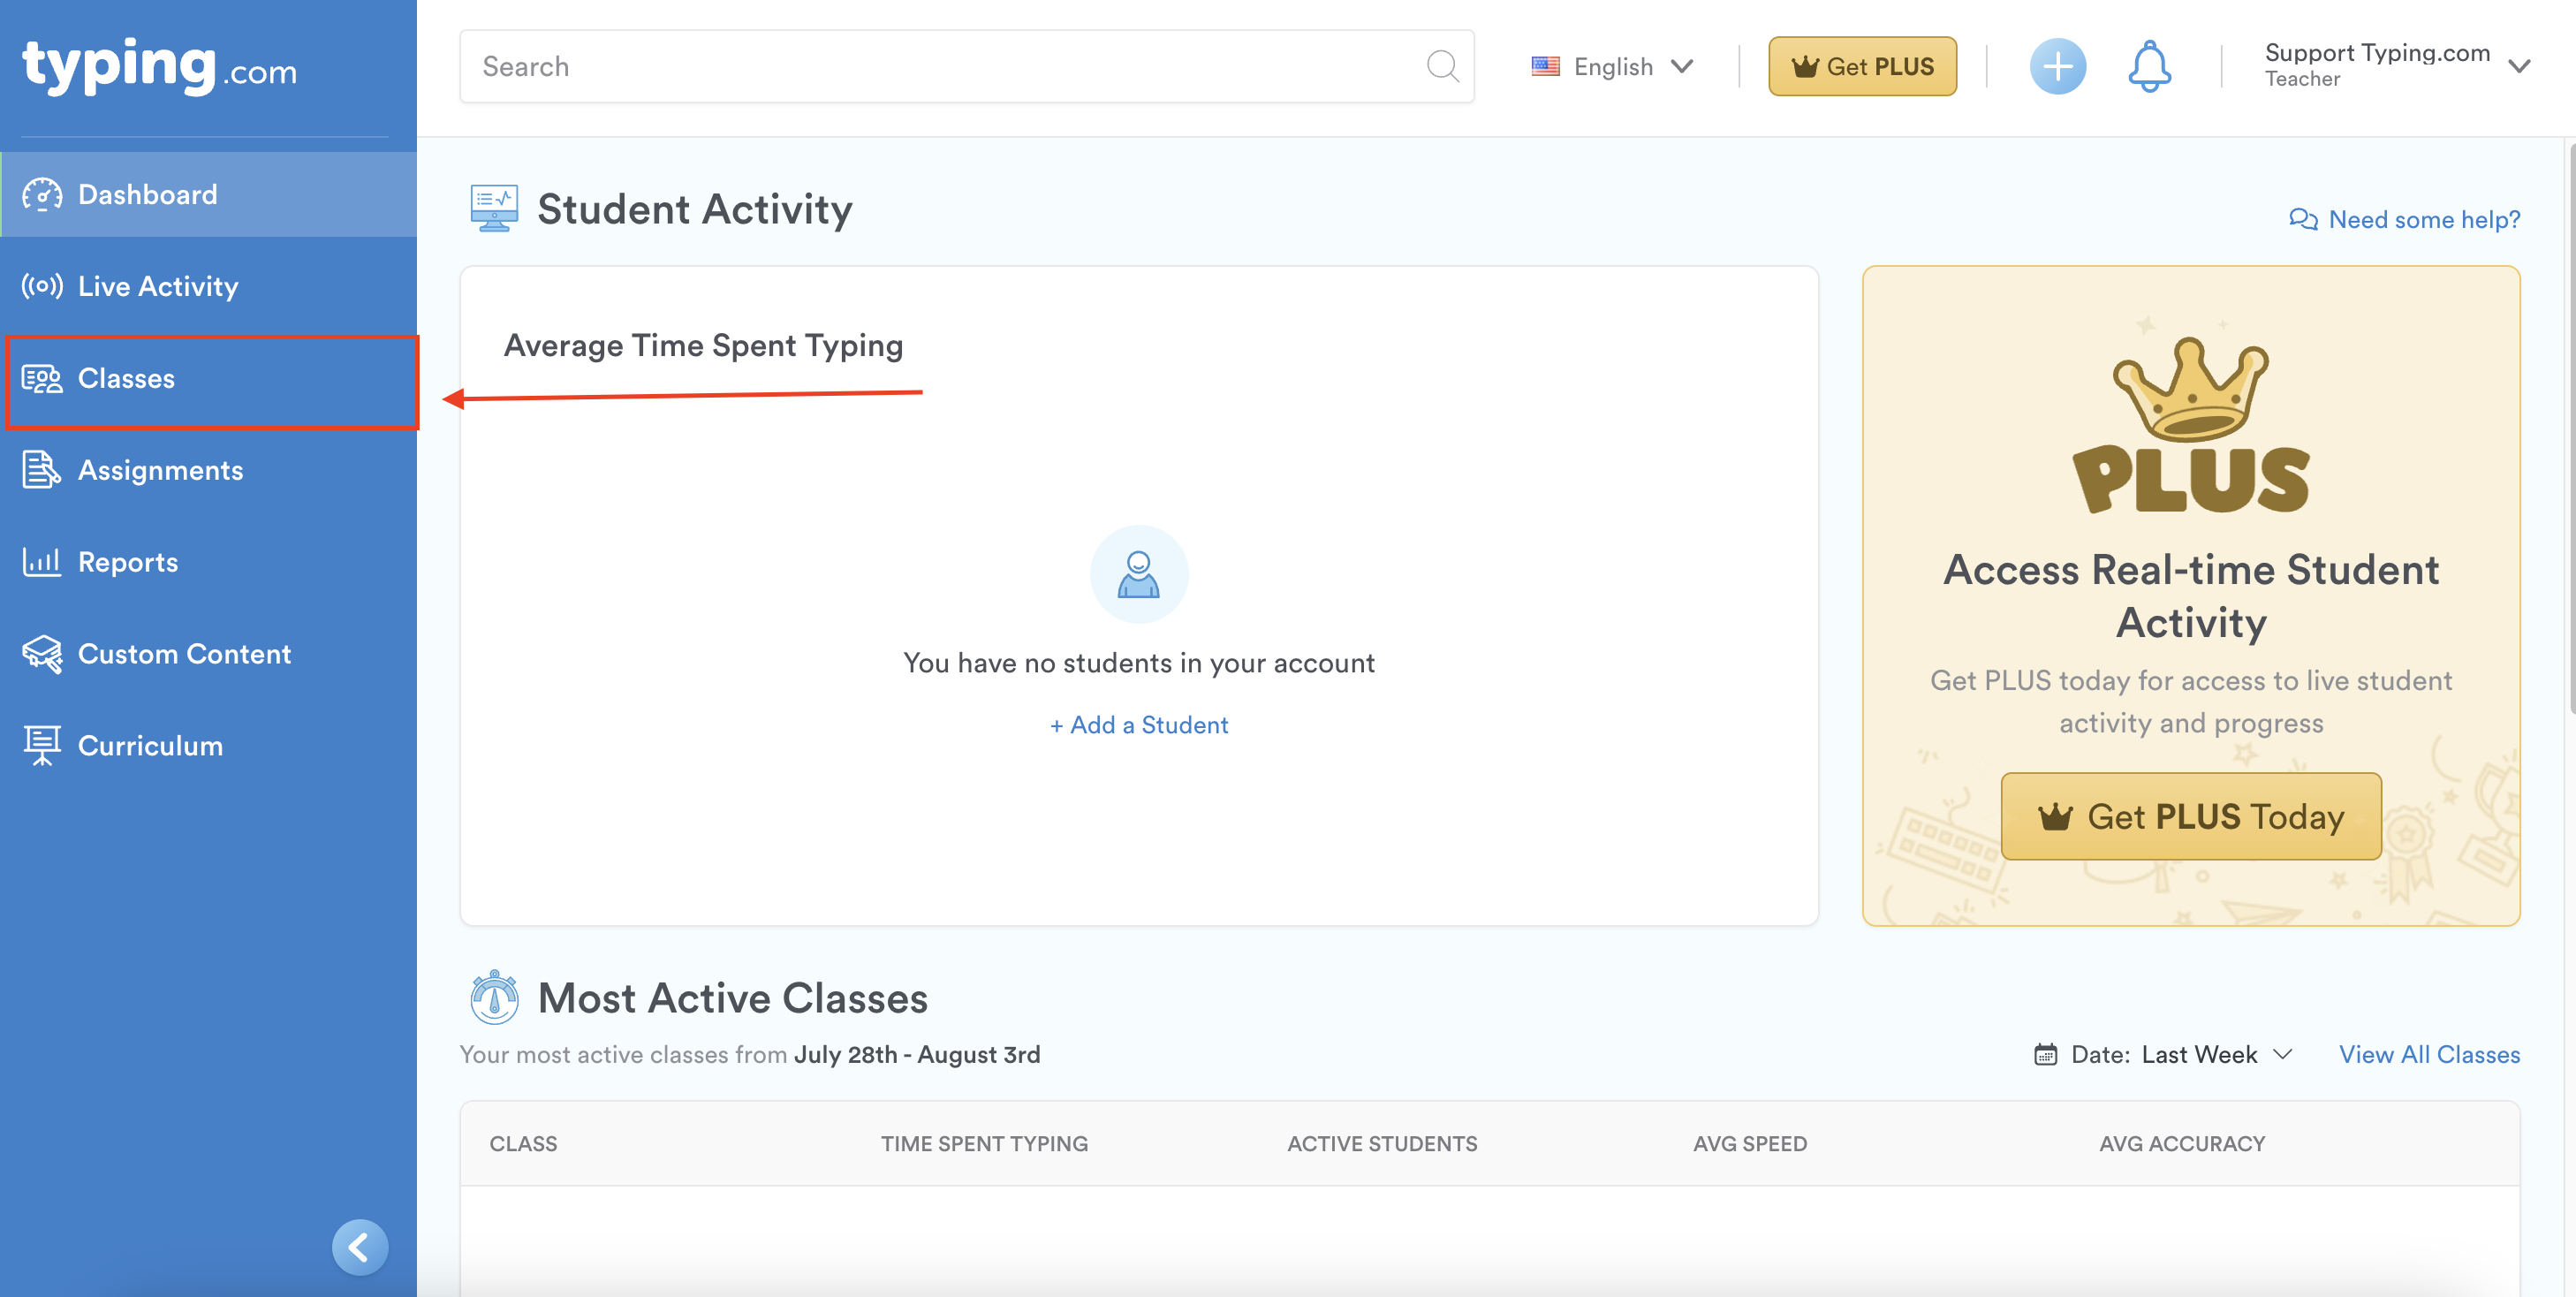Image resolution: width=2576 pixels, height=1297 pixels.
Task: Click into the Search input field
Action: click(940, 67)
